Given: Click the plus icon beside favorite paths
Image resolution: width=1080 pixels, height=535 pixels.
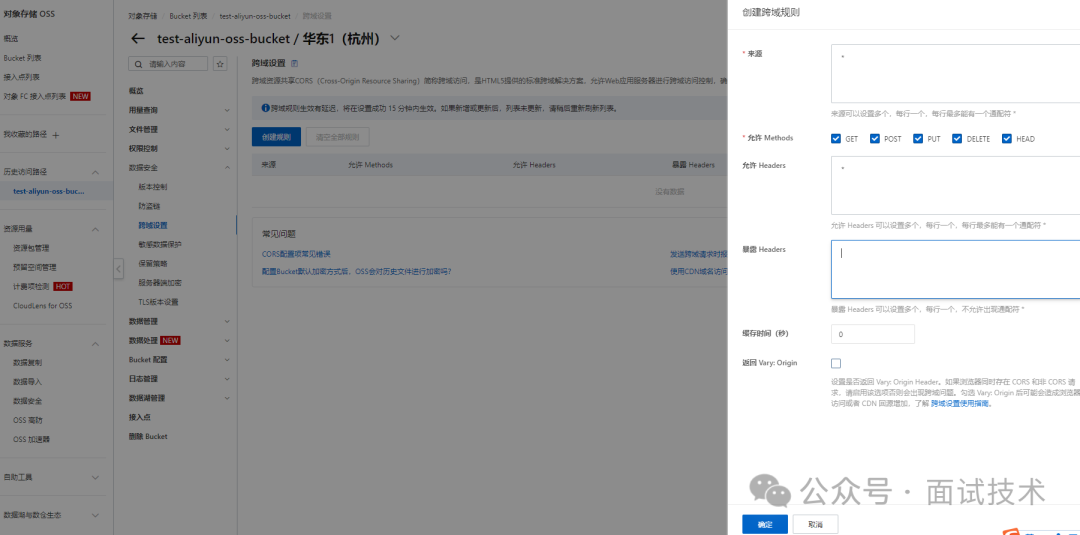Looking at the screenshot, I should 56,135.
